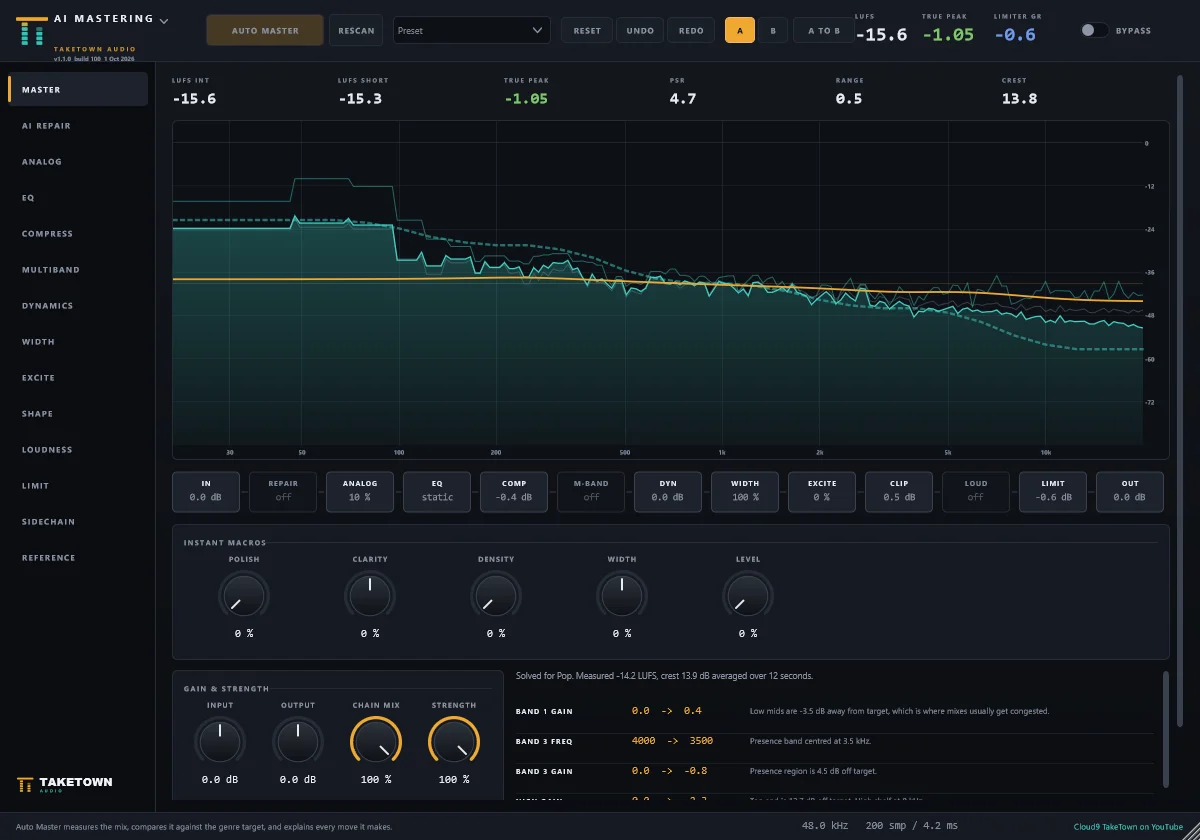This screenshot has width=1200, height=840.
Task: Redo the last change
Action: click(691, 30)
